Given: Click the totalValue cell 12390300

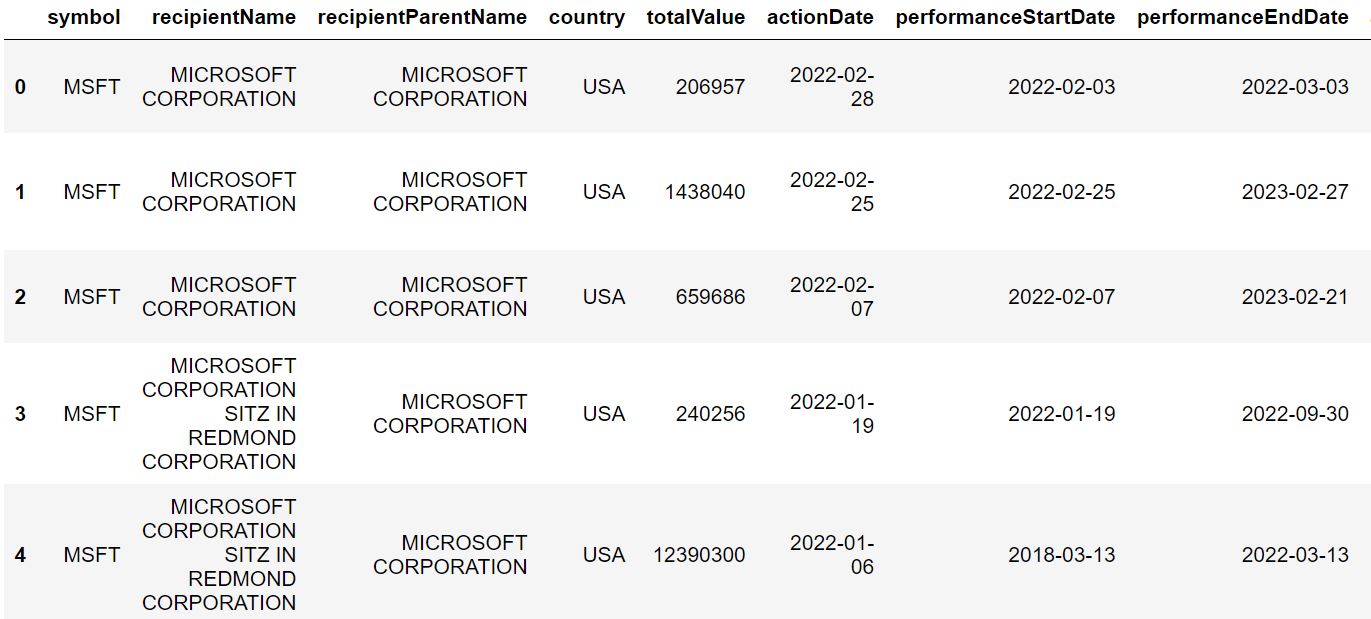Looking at the screenshot, I should point(699,555).
